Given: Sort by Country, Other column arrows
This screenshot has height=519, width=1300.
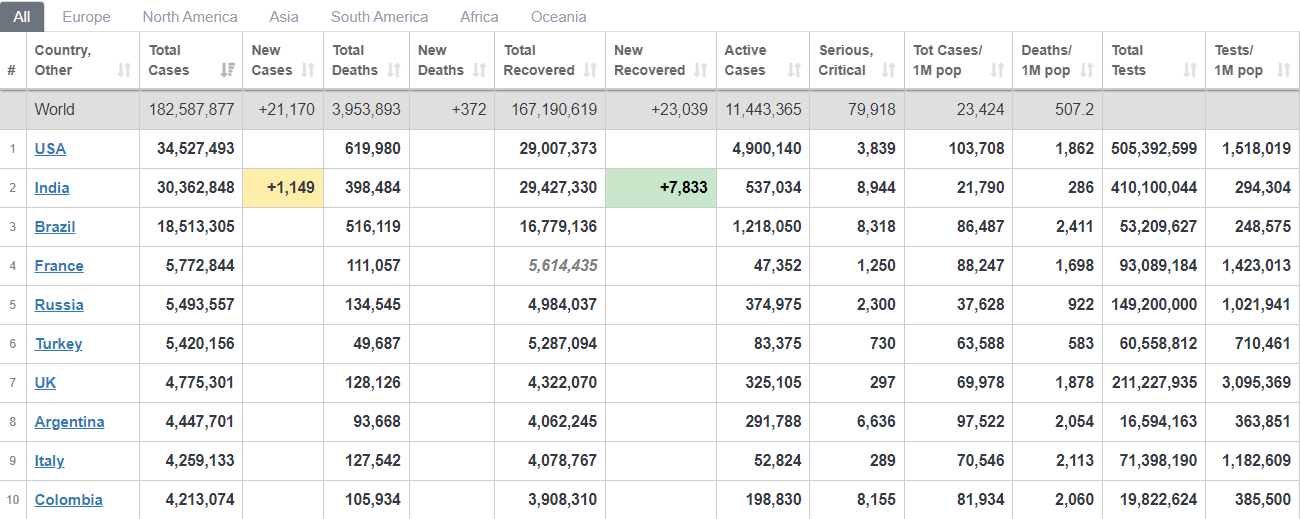Looking at the screenshot, I should pyautogui.click(x=124, y=70).
